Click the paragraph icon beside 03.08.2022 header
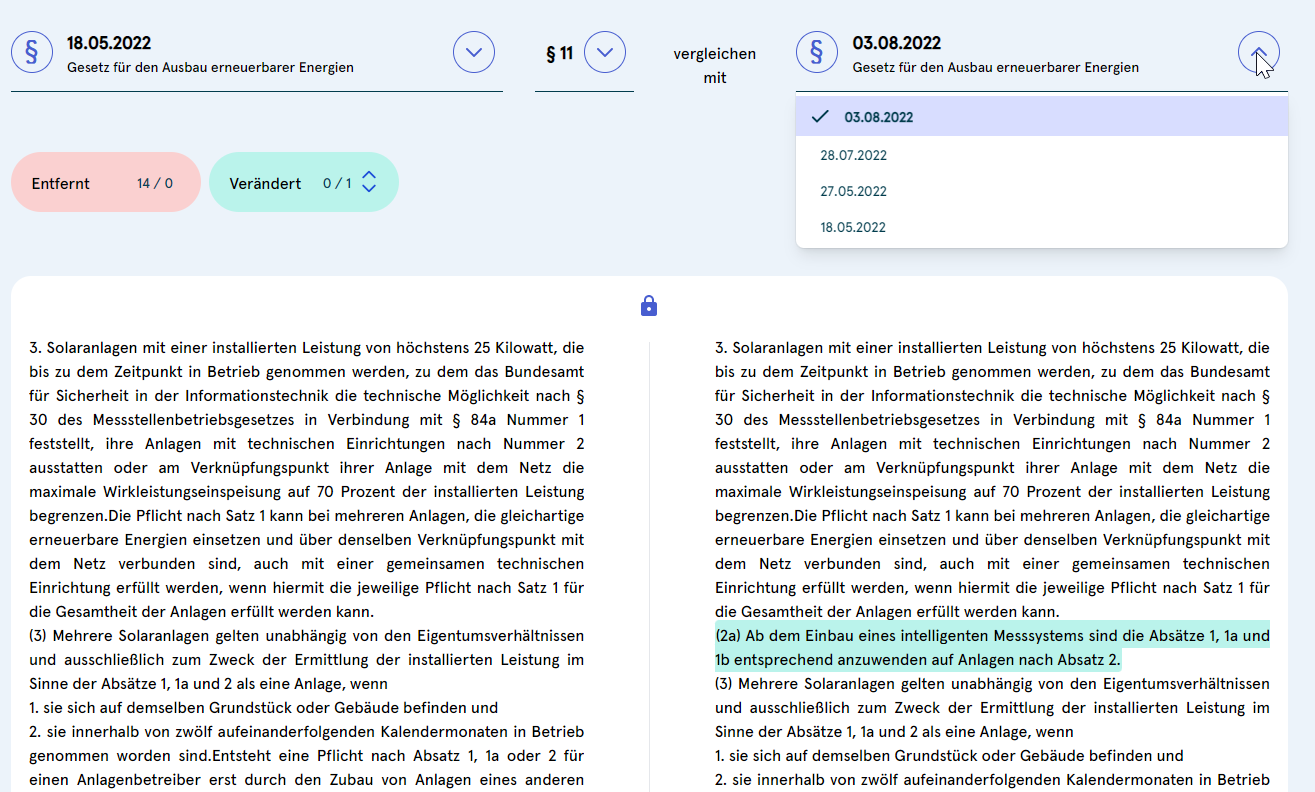 click(817, 52)
